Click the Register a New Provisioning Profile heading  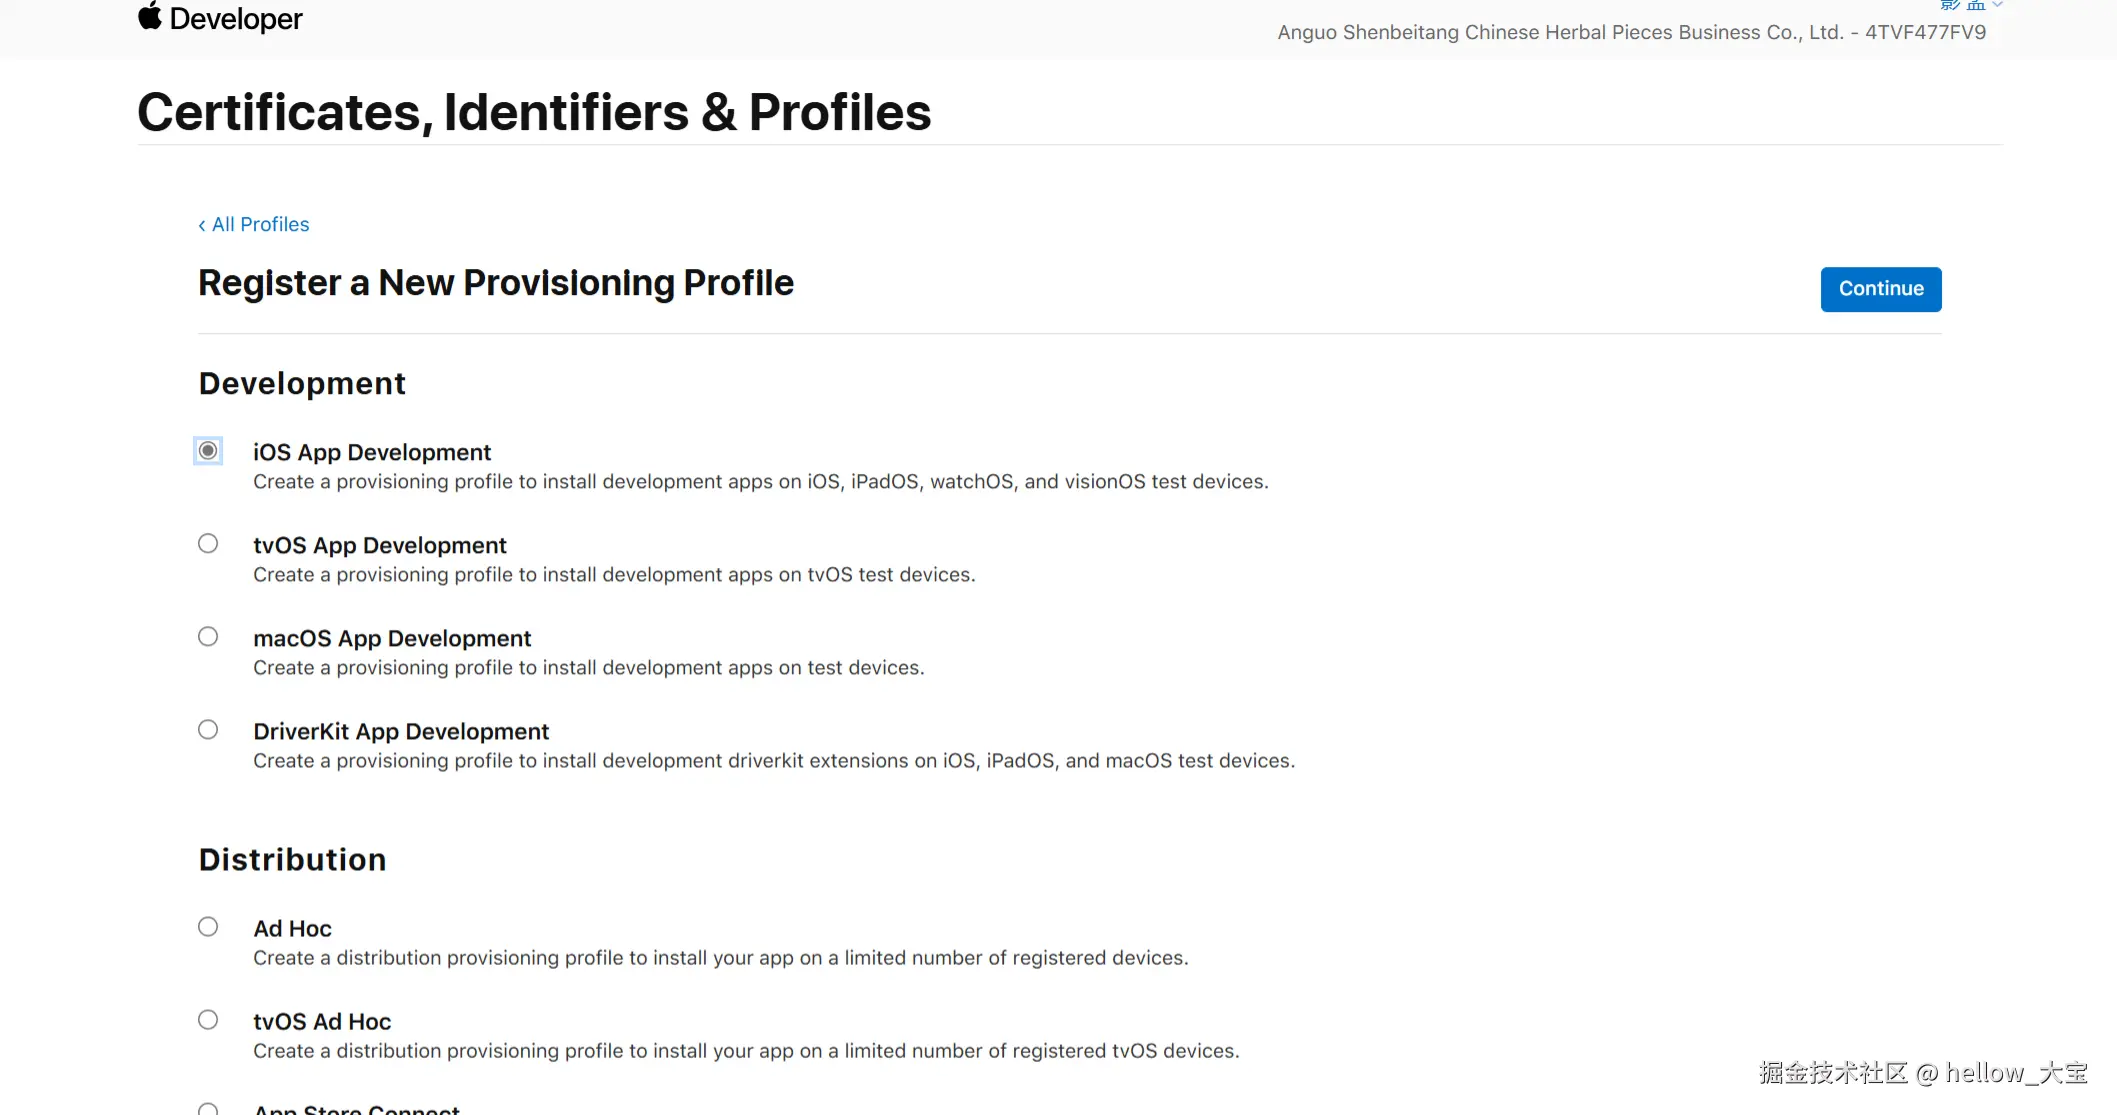(x=496, y=283)
